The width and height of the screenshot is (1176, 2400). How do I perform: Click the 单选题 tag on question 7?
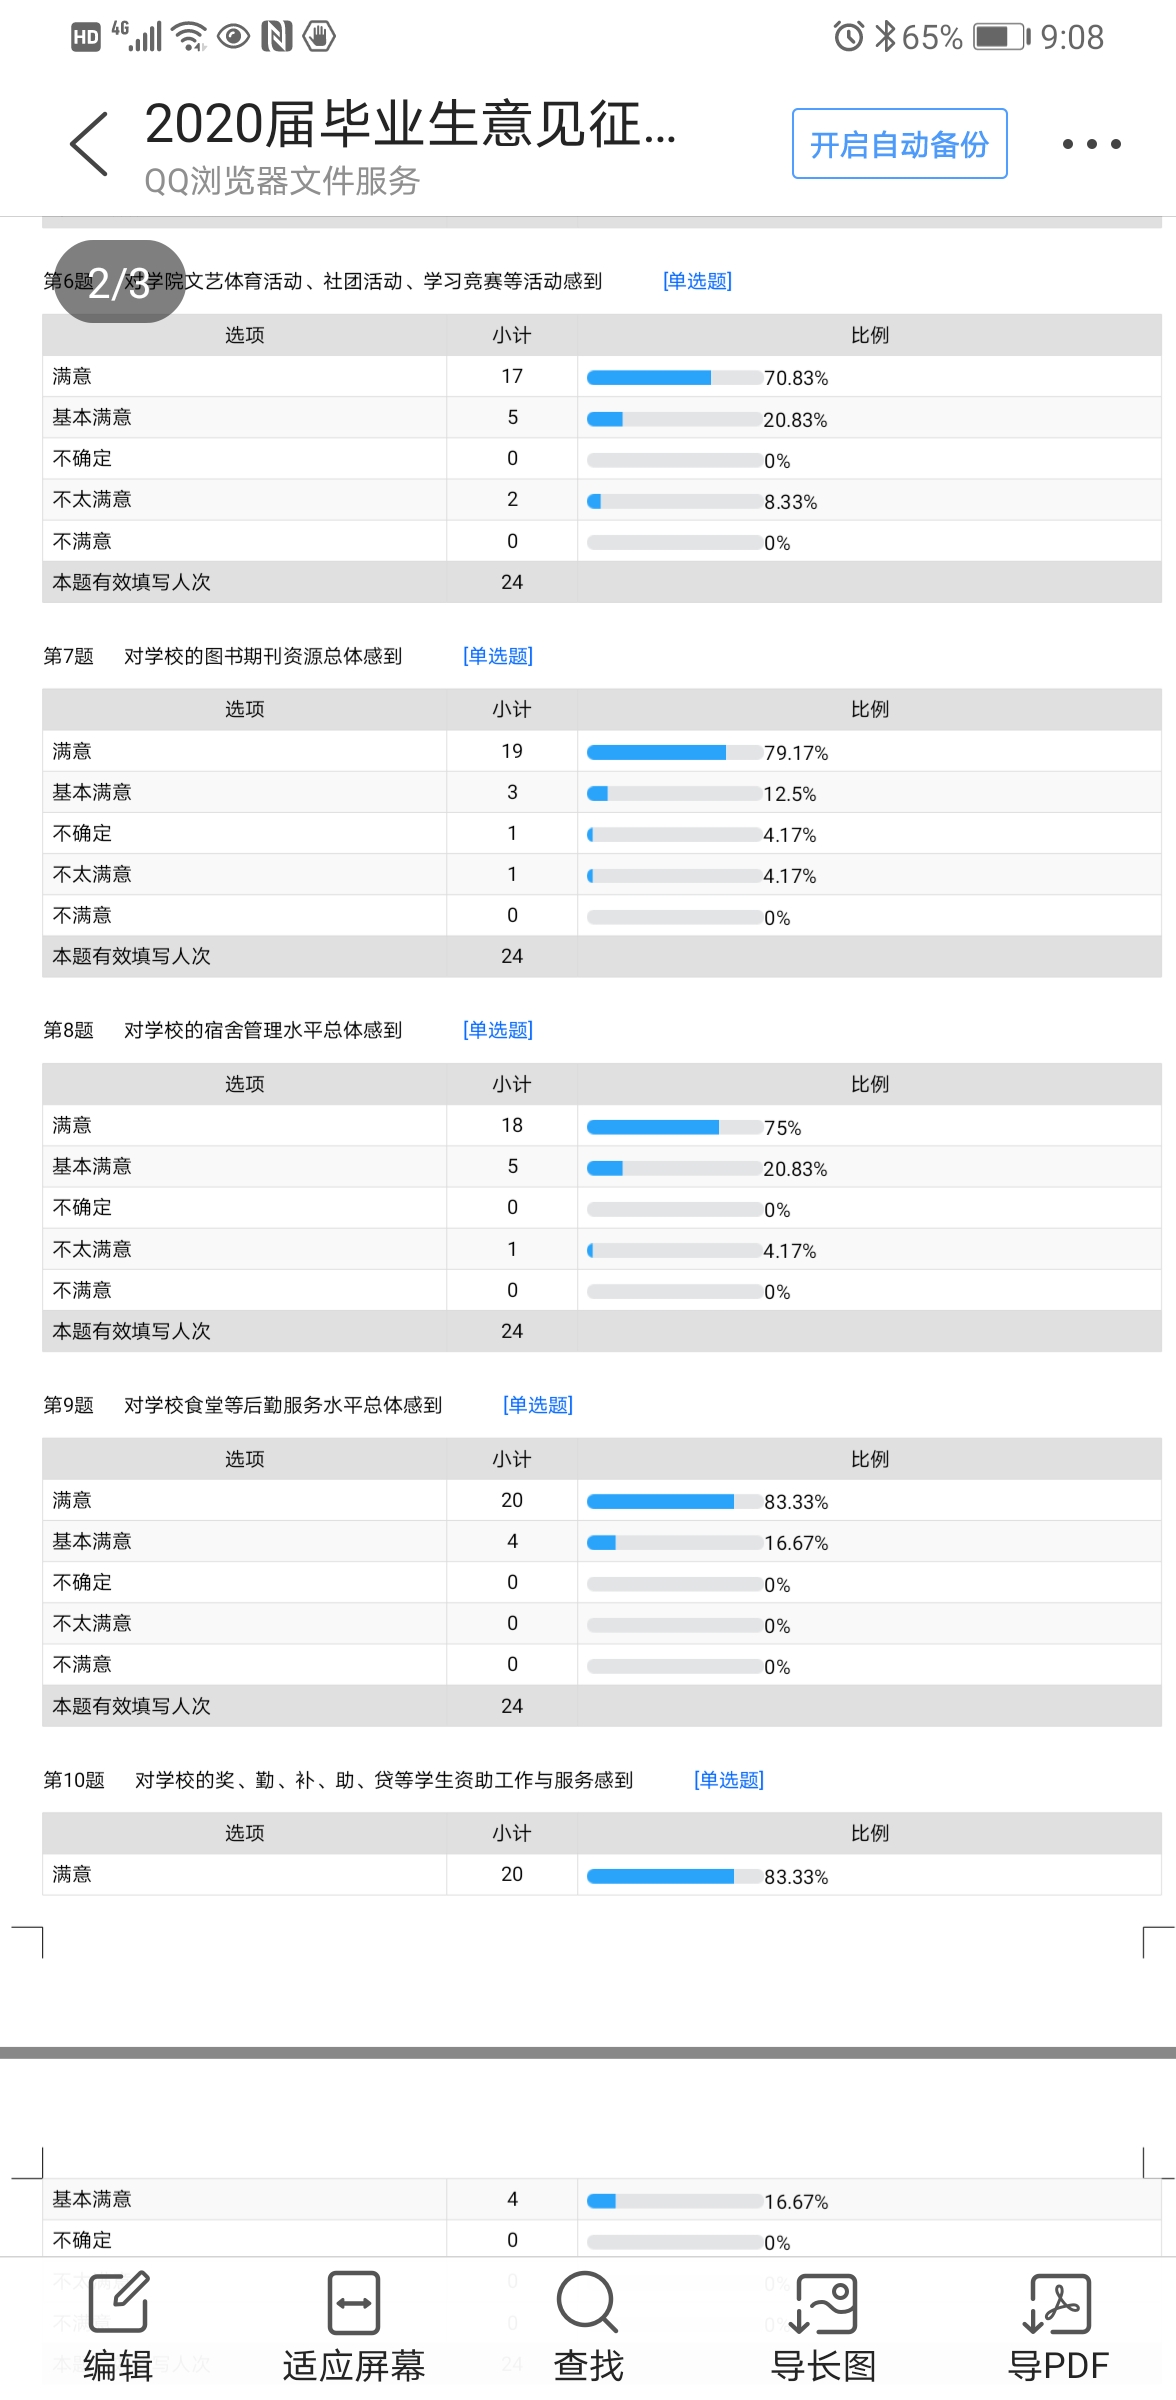[498, 656]
